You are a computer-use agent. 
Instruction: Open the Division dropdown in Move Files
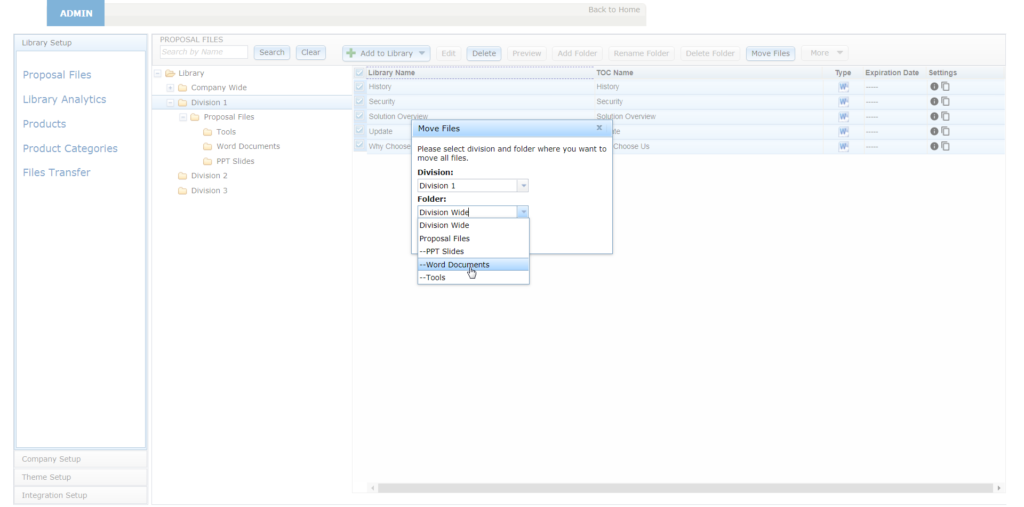tap(522, 186)
